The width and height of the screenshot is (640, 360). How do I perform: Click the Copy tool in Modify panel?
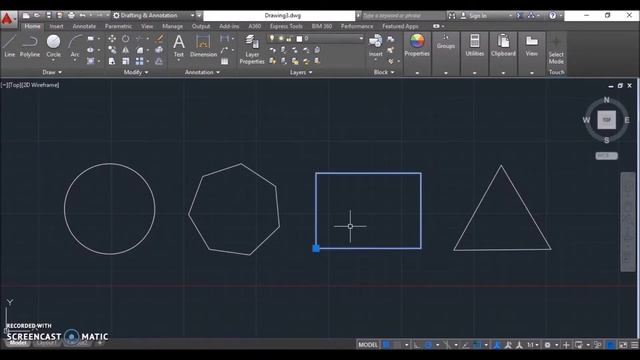click(112, 50)
